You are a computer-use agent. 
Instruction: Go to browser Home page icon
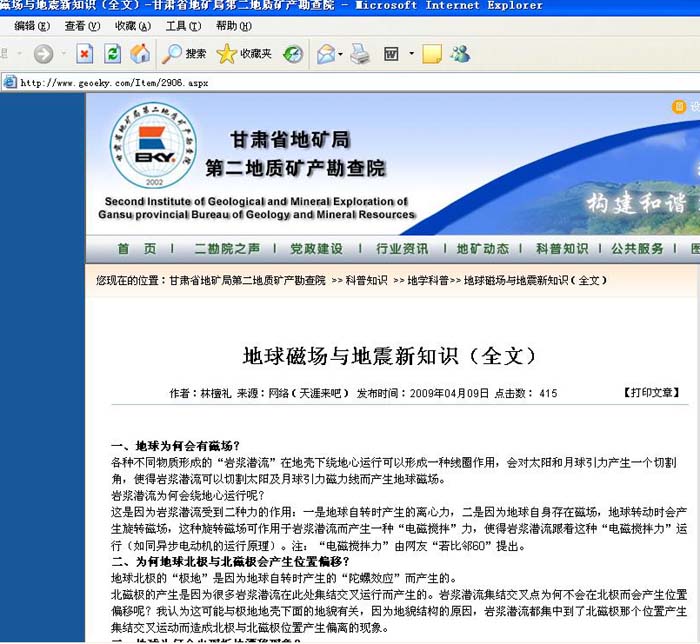tap(140, 54)
